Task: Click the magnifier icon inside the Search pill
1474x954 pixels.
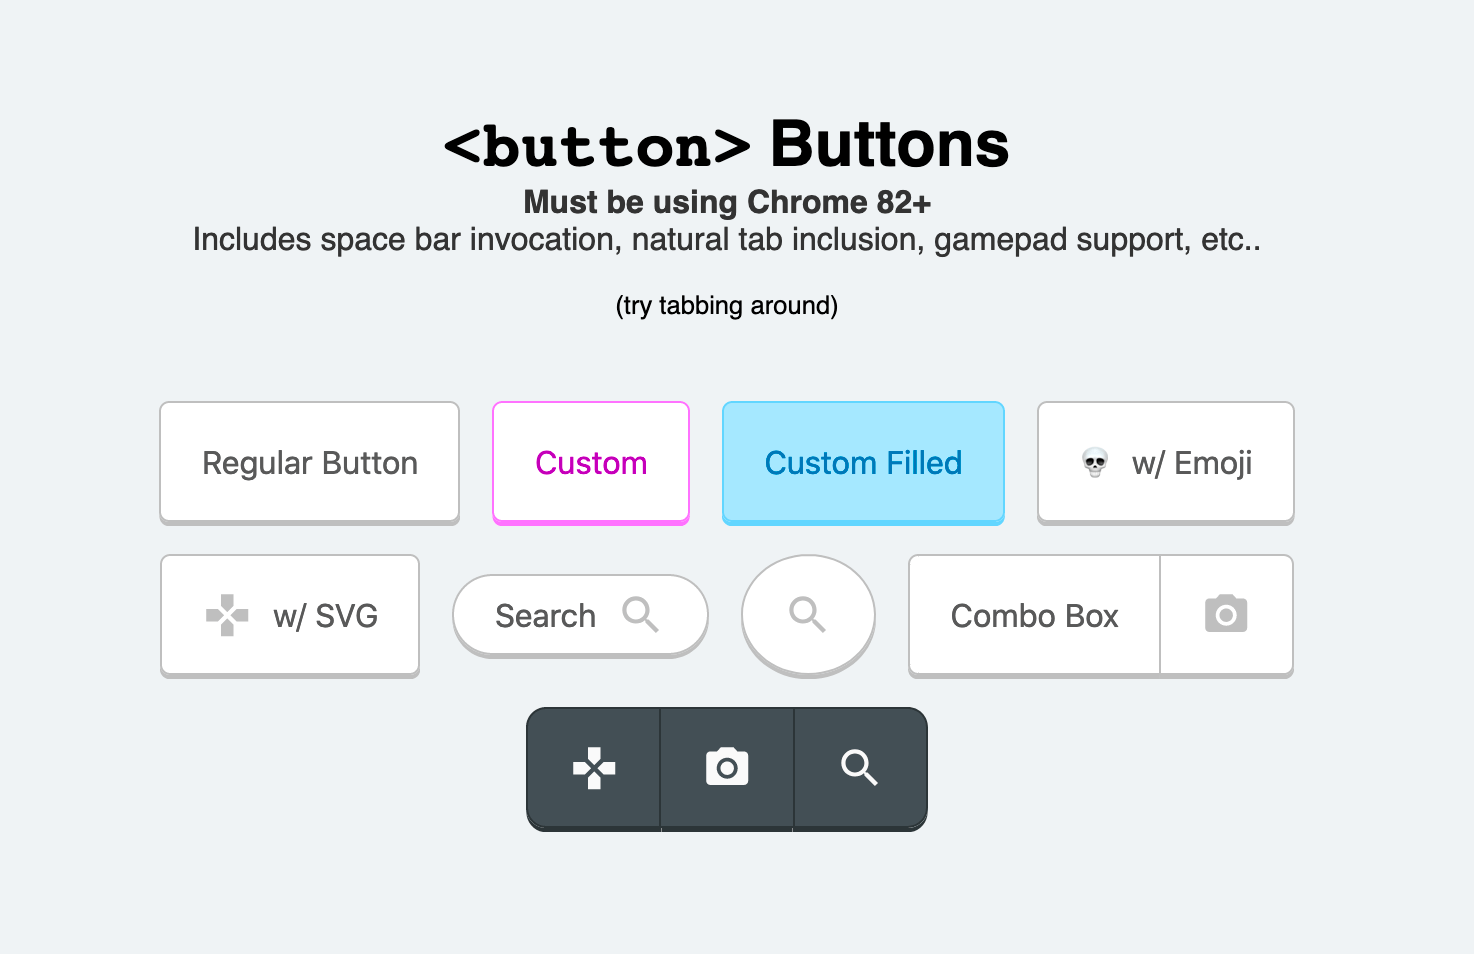Action: coord(640,615)
